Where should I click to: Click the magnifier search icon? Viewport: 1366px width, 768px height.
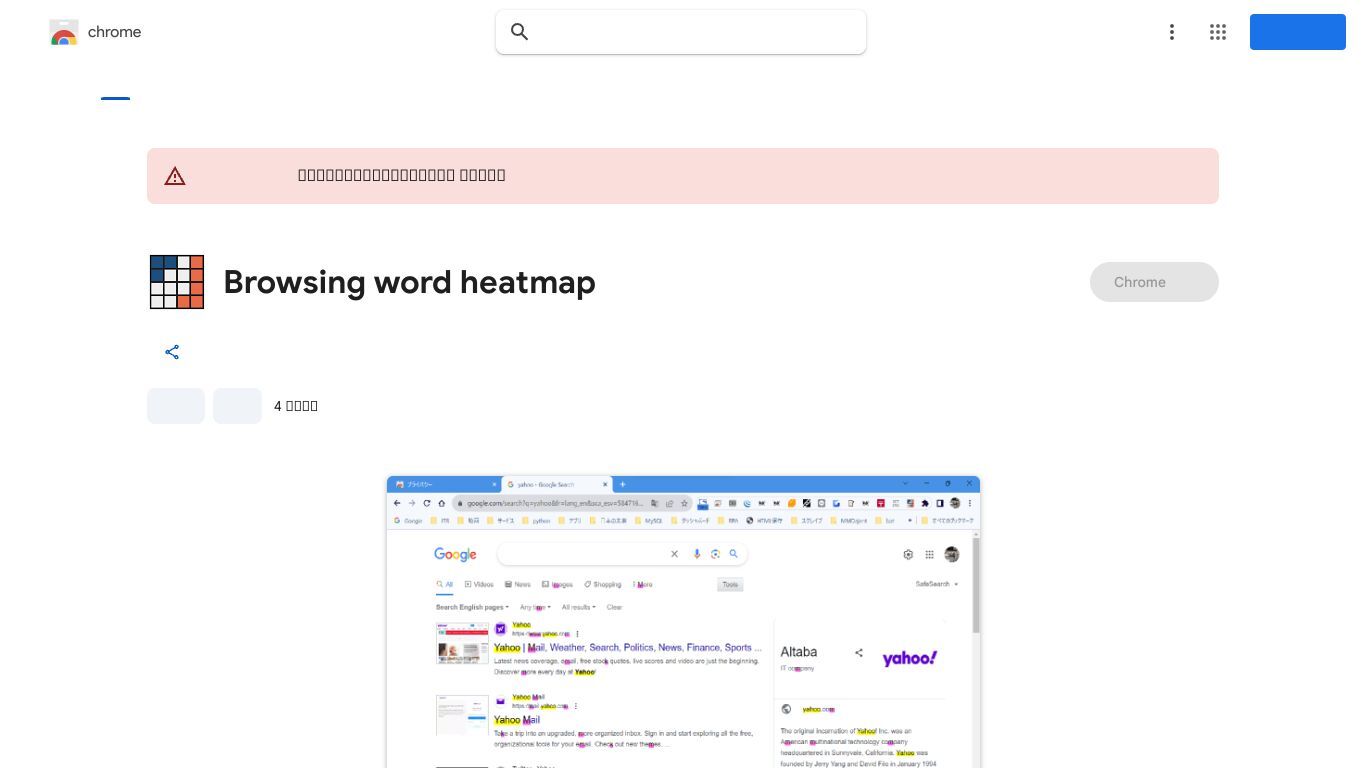click(519, 32)
